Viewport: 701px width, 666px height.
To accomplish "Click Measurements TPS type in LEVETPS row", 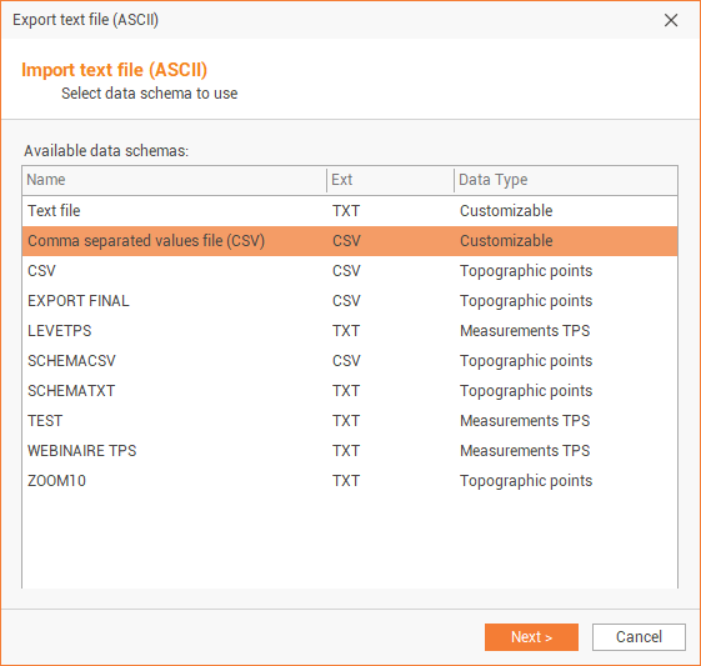I will coord(524,331).
